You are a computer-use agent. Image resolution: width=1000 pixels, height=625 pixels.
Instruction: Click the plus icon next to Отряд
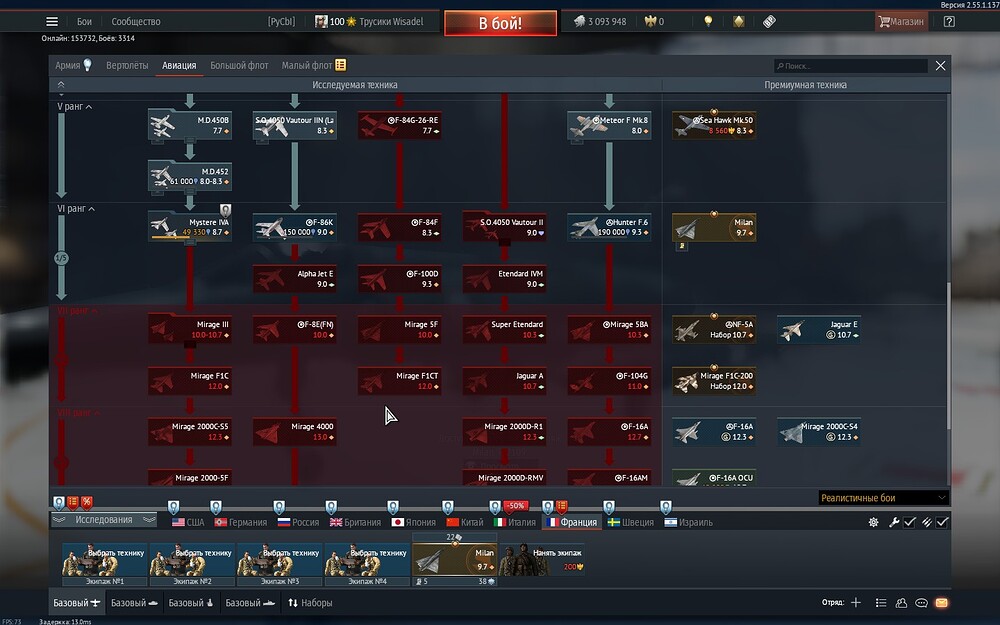855,603
